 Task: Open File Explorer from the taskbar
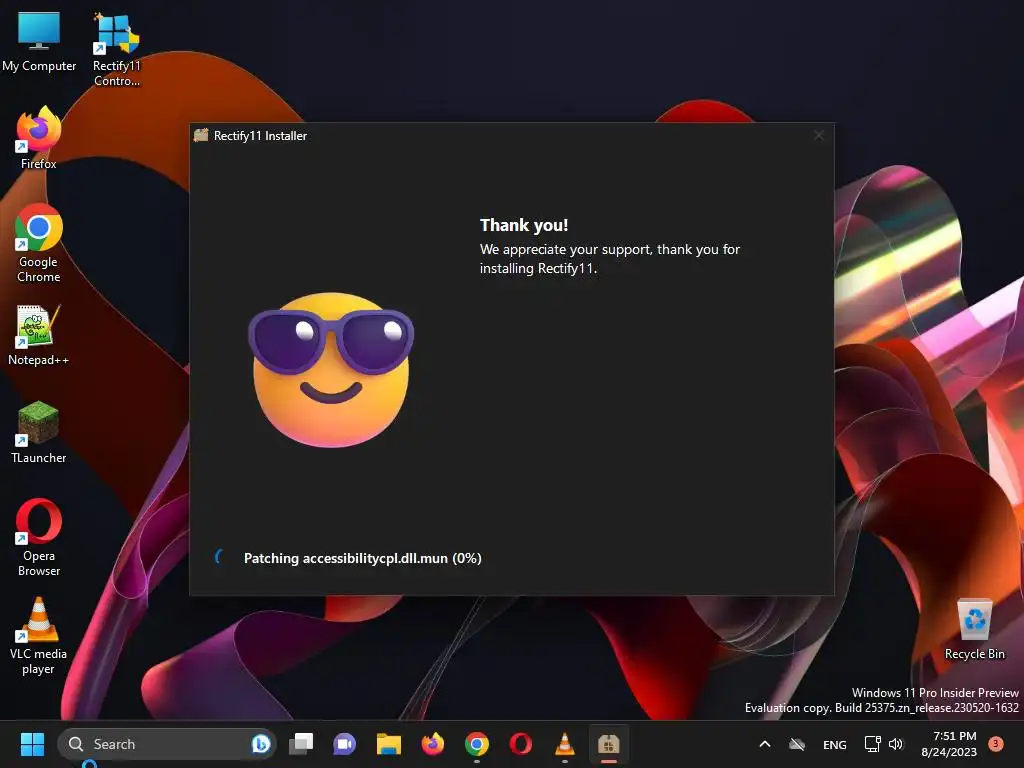(x=389, y=744)
